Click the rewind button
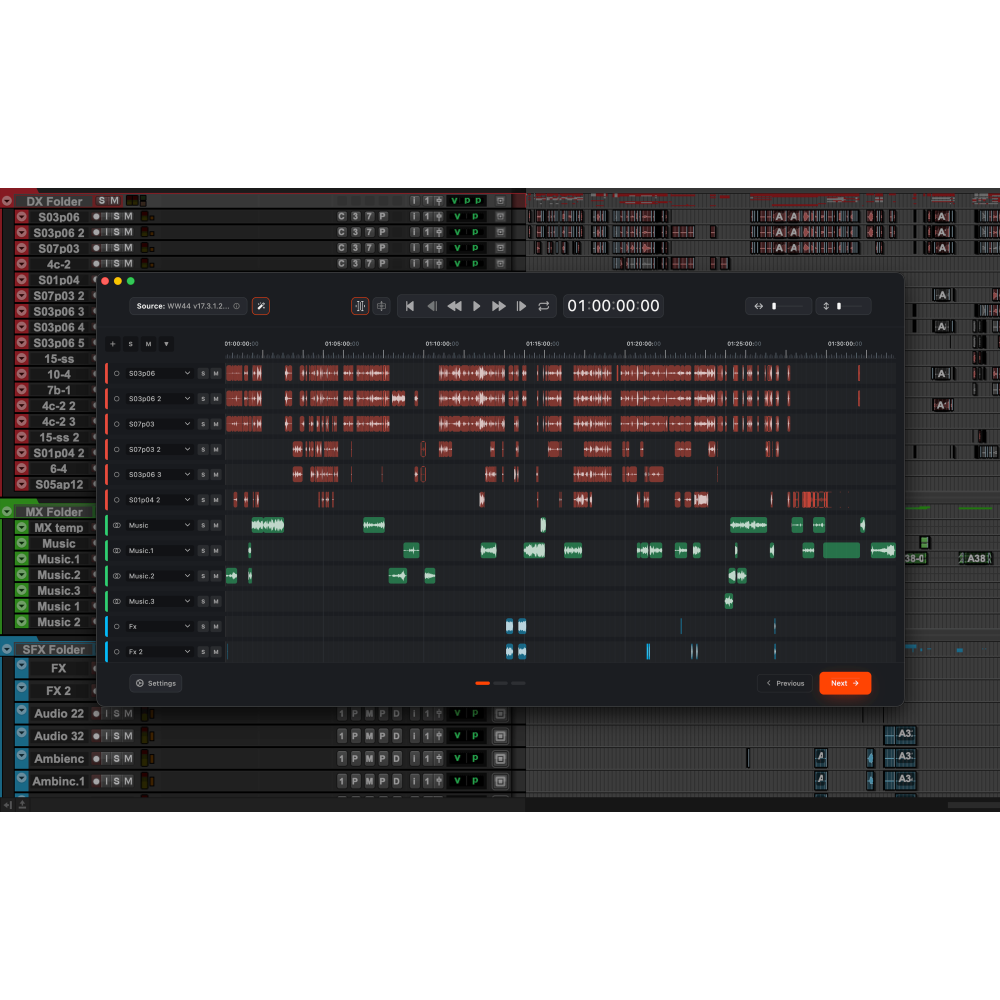Viewport: 1000px width, 1000px height. coord(454,306)
